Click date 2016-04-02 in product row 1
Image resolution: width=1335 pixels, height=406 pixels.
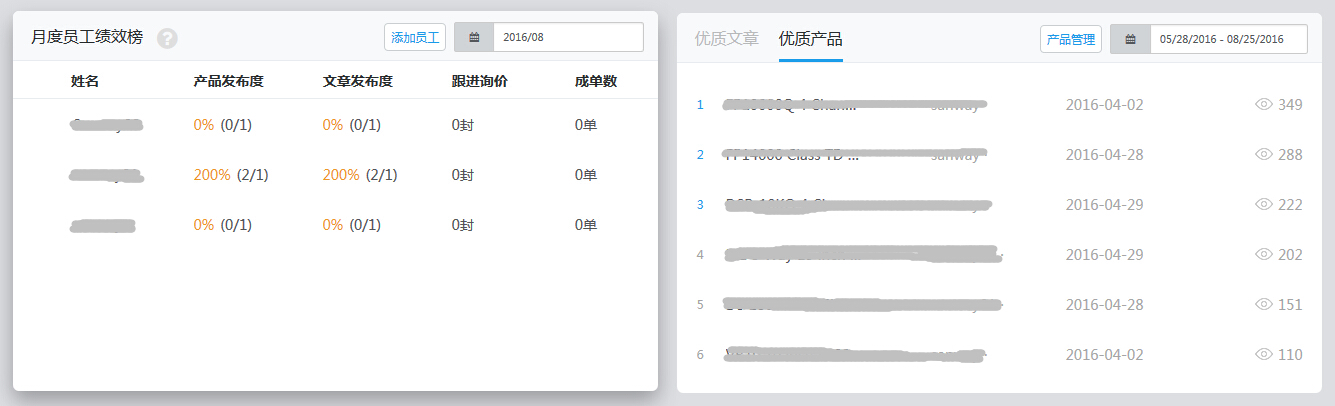(1104, 104)
